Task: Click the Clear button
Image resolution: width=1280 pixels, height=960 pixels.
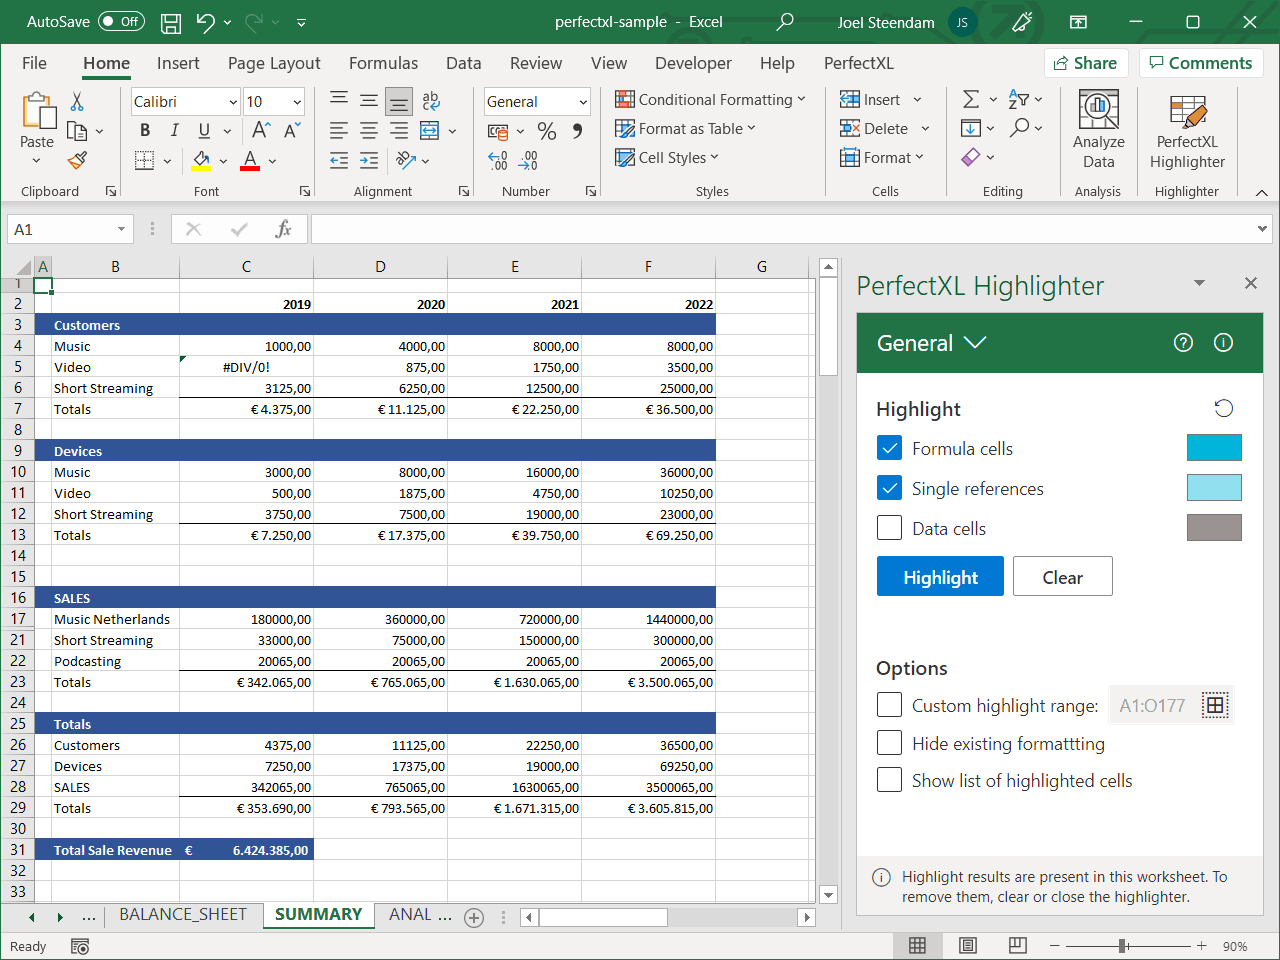Action: pos(1062,577)
